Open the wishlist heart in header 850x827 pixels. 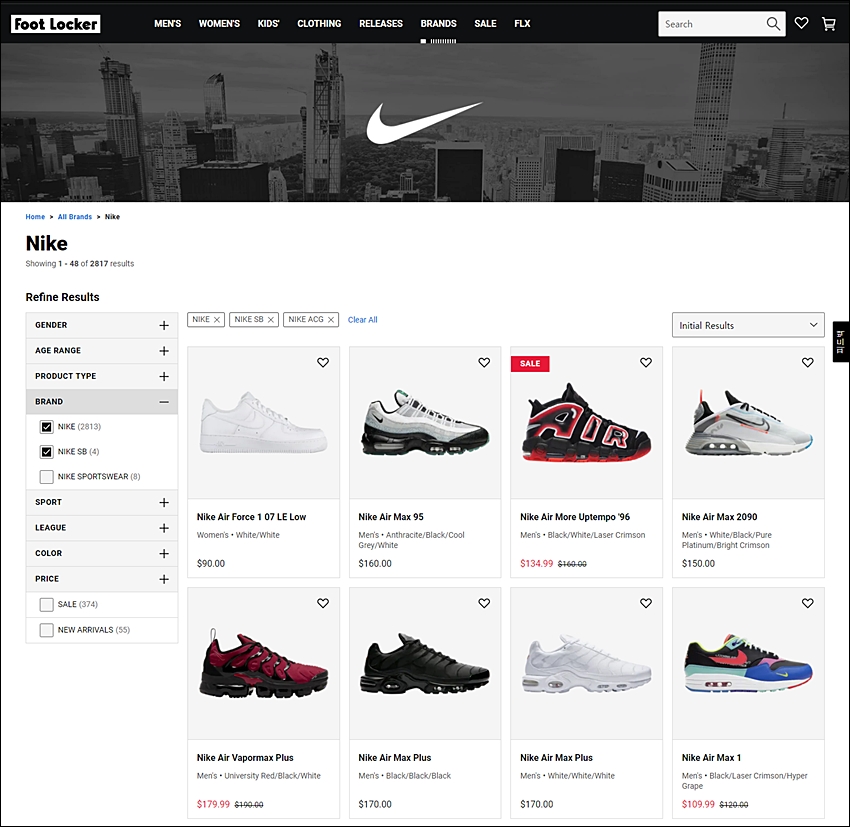click(801, 23)
